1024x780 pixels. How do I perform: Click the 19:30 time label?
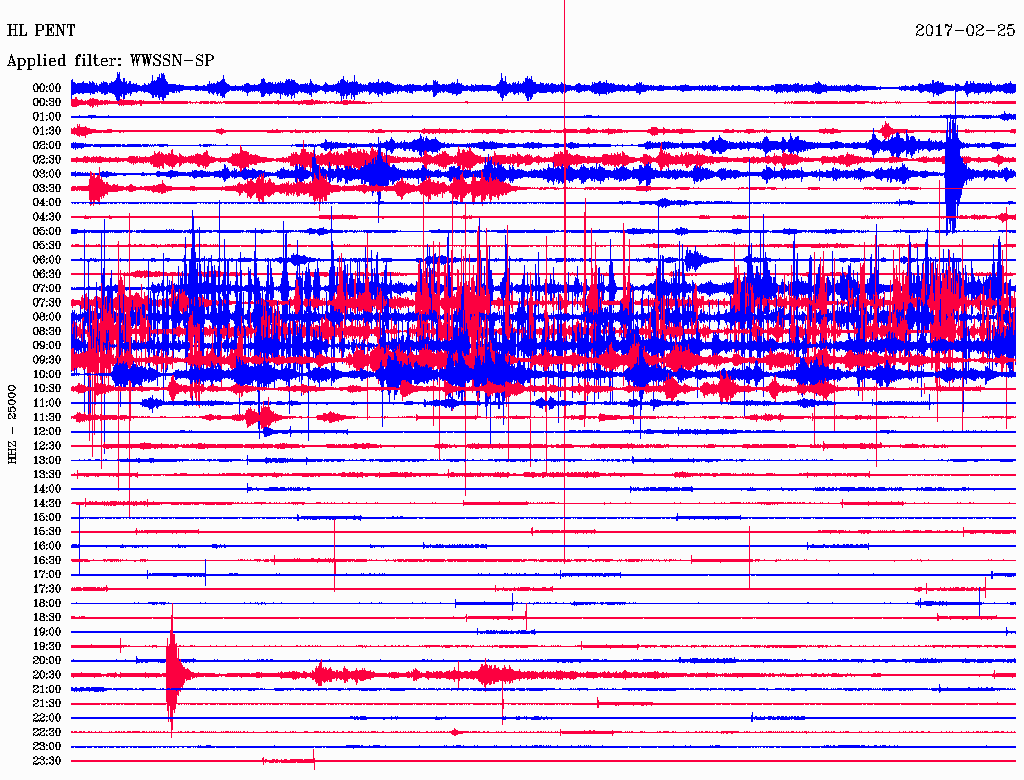click(47, 646)
